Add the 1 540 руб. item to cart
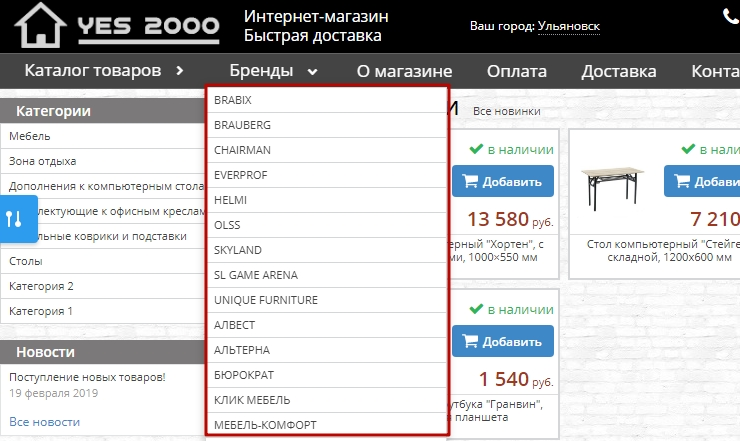Viewport: 740px width, 441px height. (503, 341)
